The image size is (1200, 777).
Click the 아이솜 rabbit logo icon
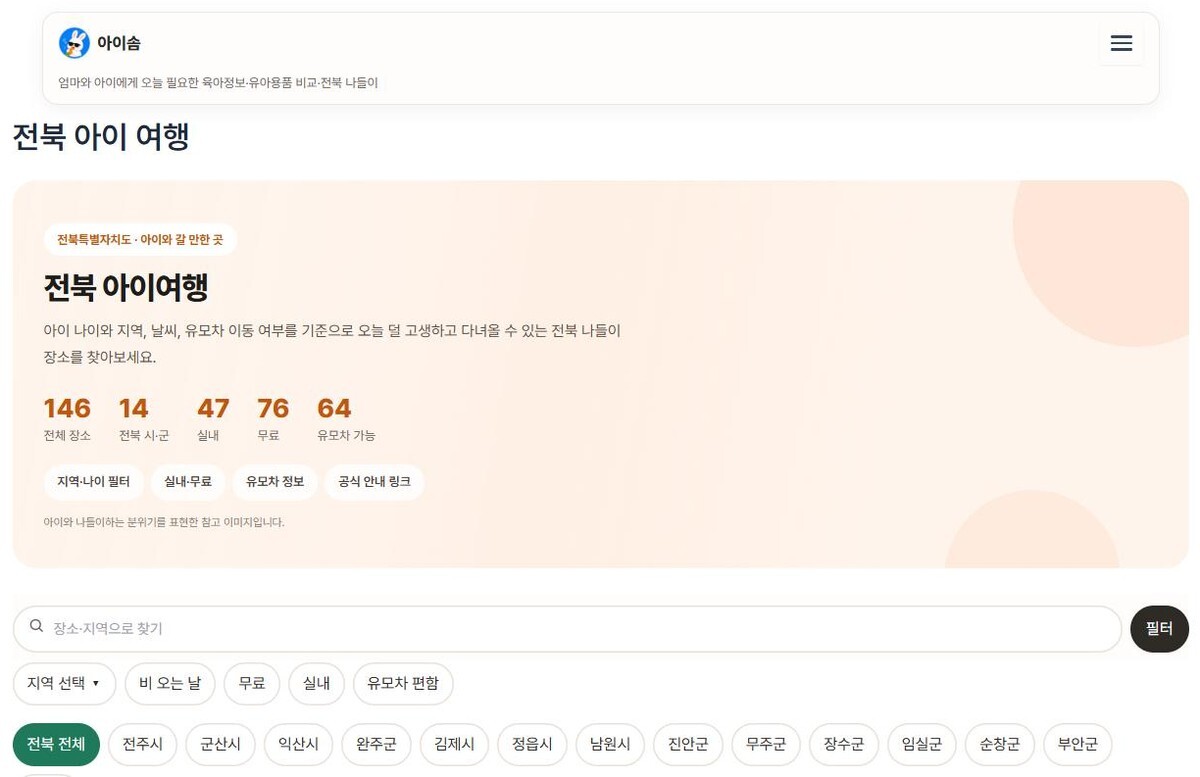74,43
